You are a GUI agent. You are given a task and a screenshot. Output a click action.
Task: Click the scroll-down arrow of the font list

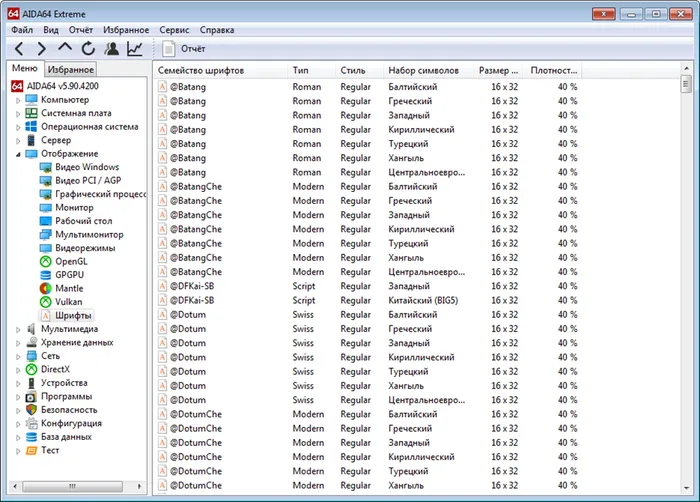(686, 488)
